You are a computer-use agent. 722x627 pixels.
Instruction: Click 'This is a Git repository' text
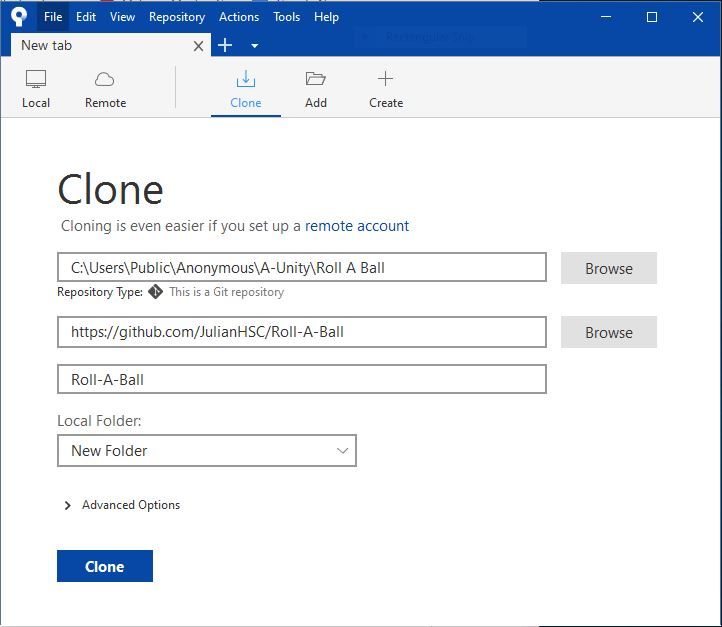coord(227,292)
